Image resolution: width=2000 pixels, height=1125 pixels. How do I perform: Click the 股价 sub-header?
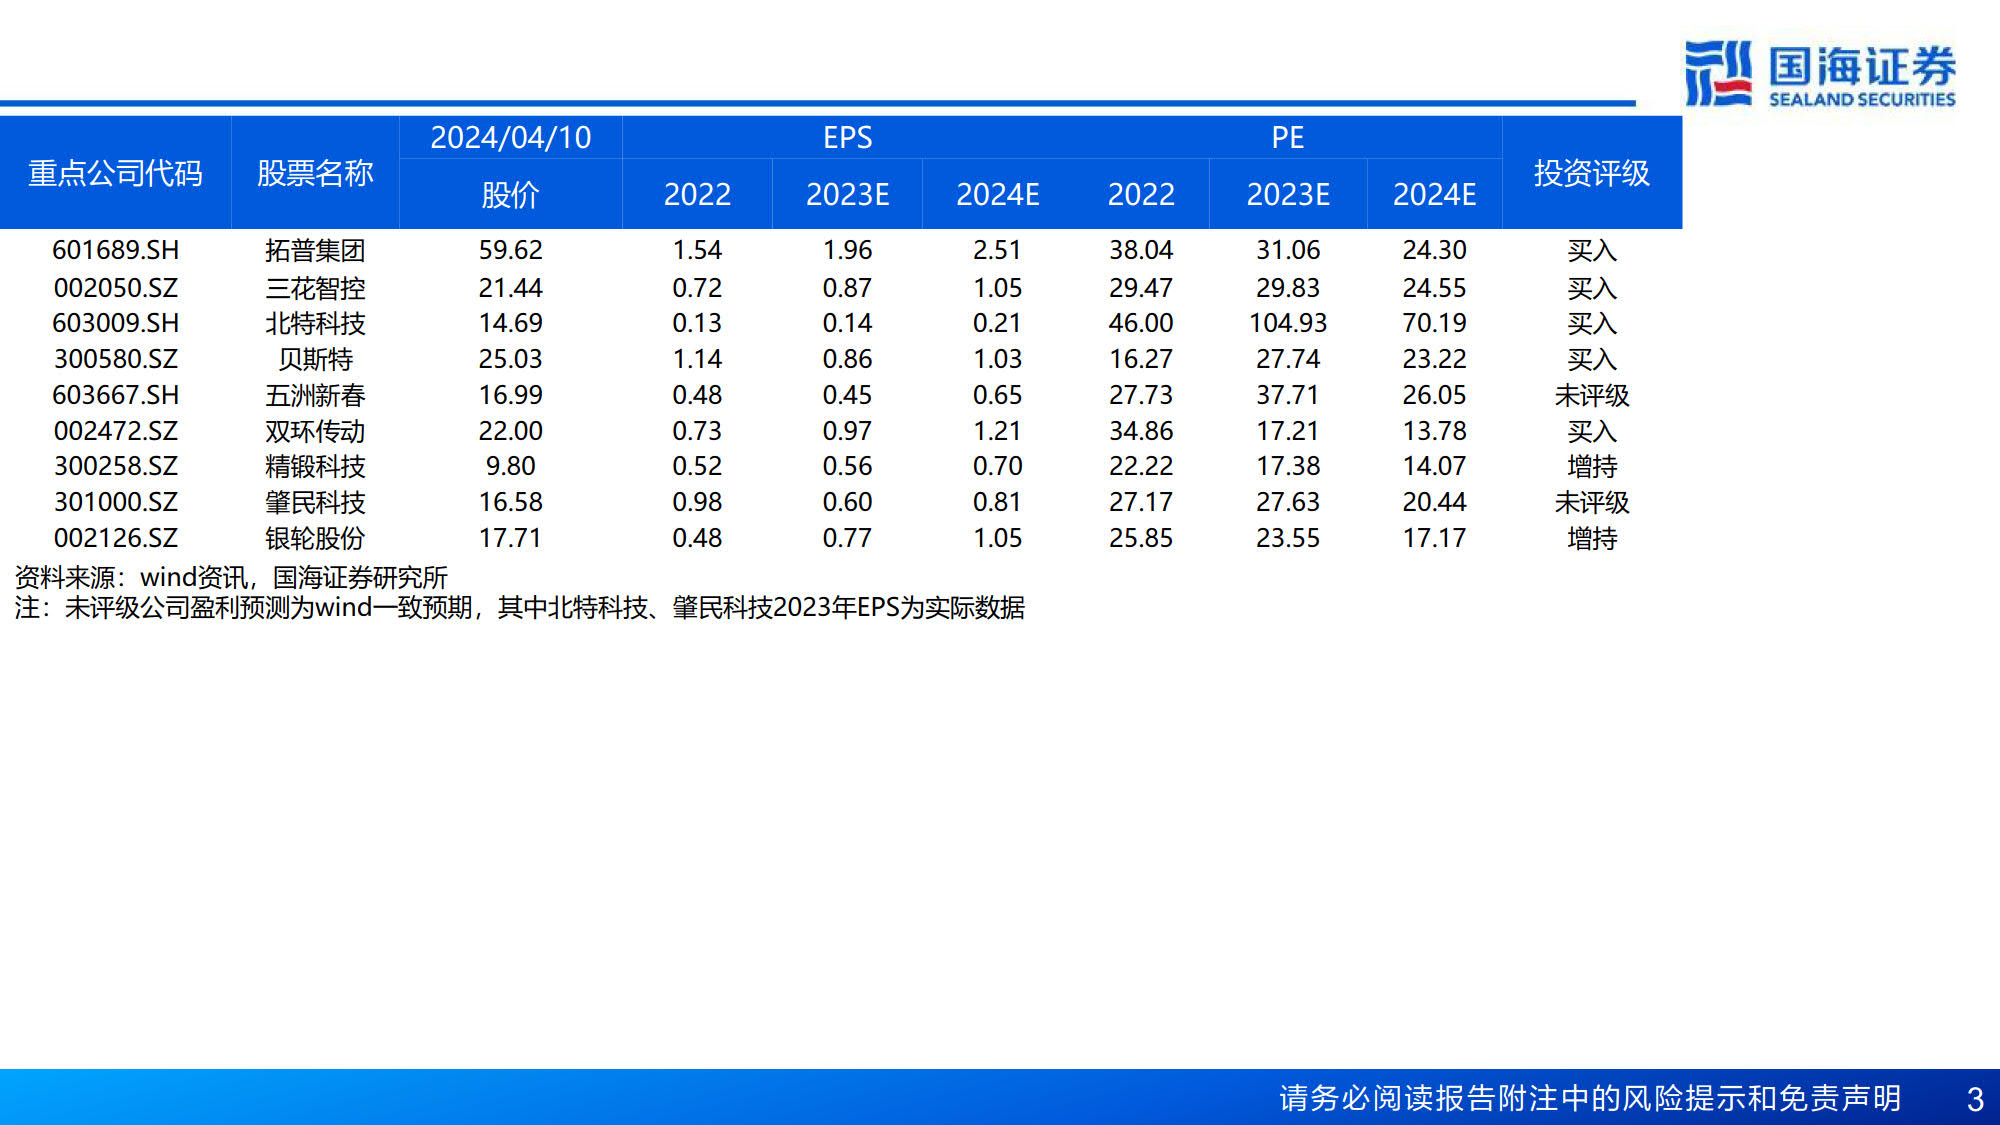point(510,194)
